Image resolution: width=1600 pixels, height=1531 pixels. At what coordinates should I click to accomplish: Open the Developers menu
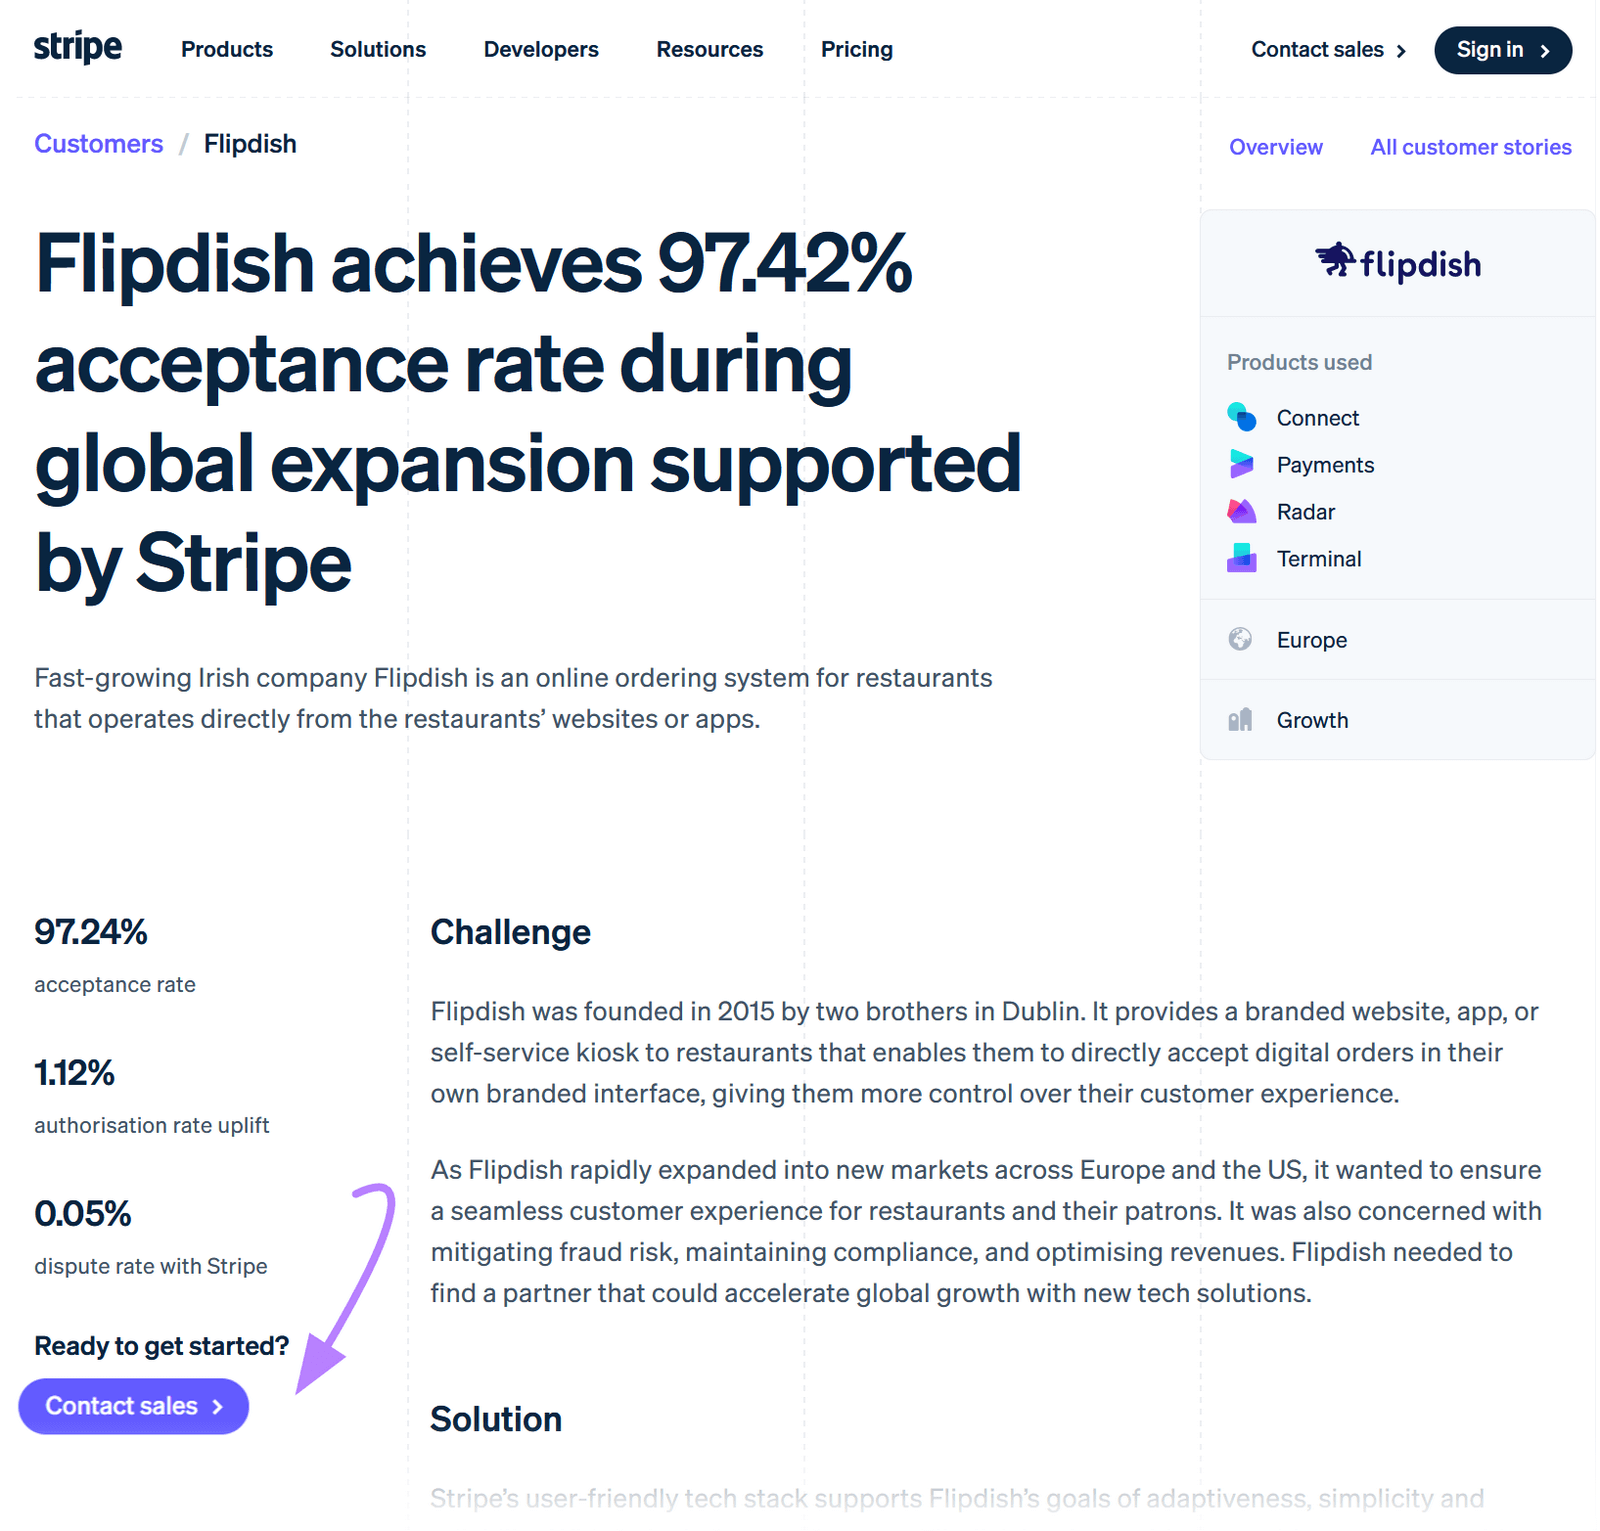point(540,49)
